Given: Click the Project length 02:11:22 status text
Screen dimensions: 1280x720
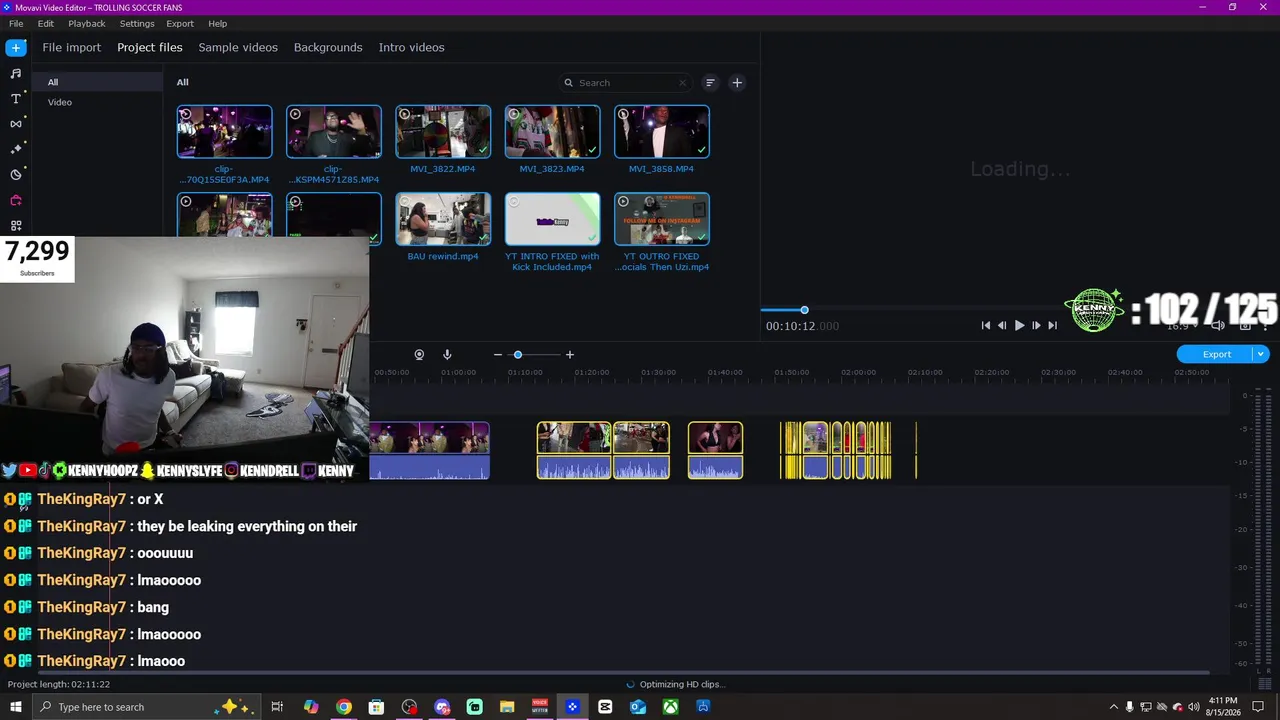Looking at the screenshot, I should click(59, 685).
